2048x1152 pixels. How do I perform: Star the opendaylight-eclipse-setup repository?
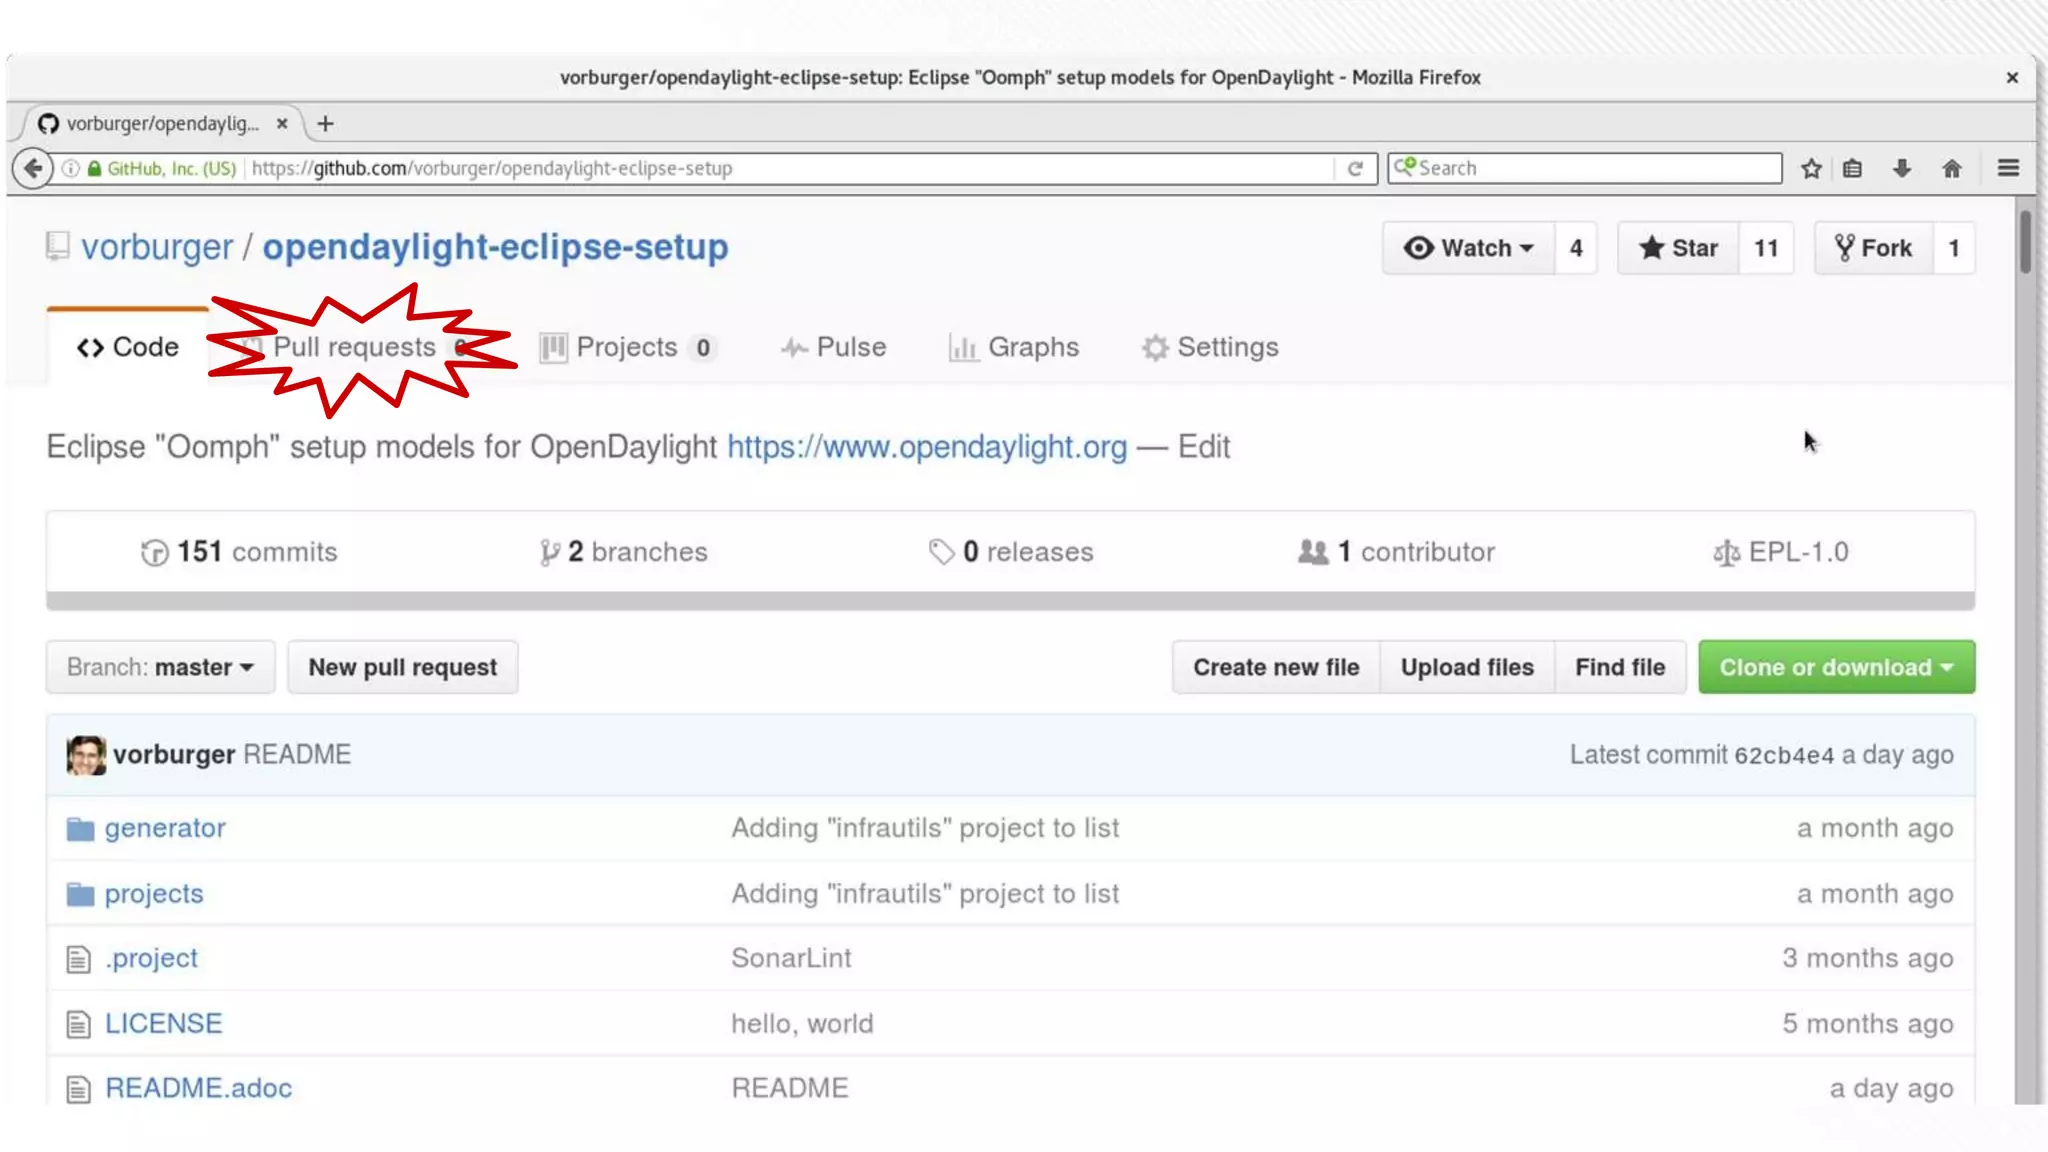[1679, 248]
